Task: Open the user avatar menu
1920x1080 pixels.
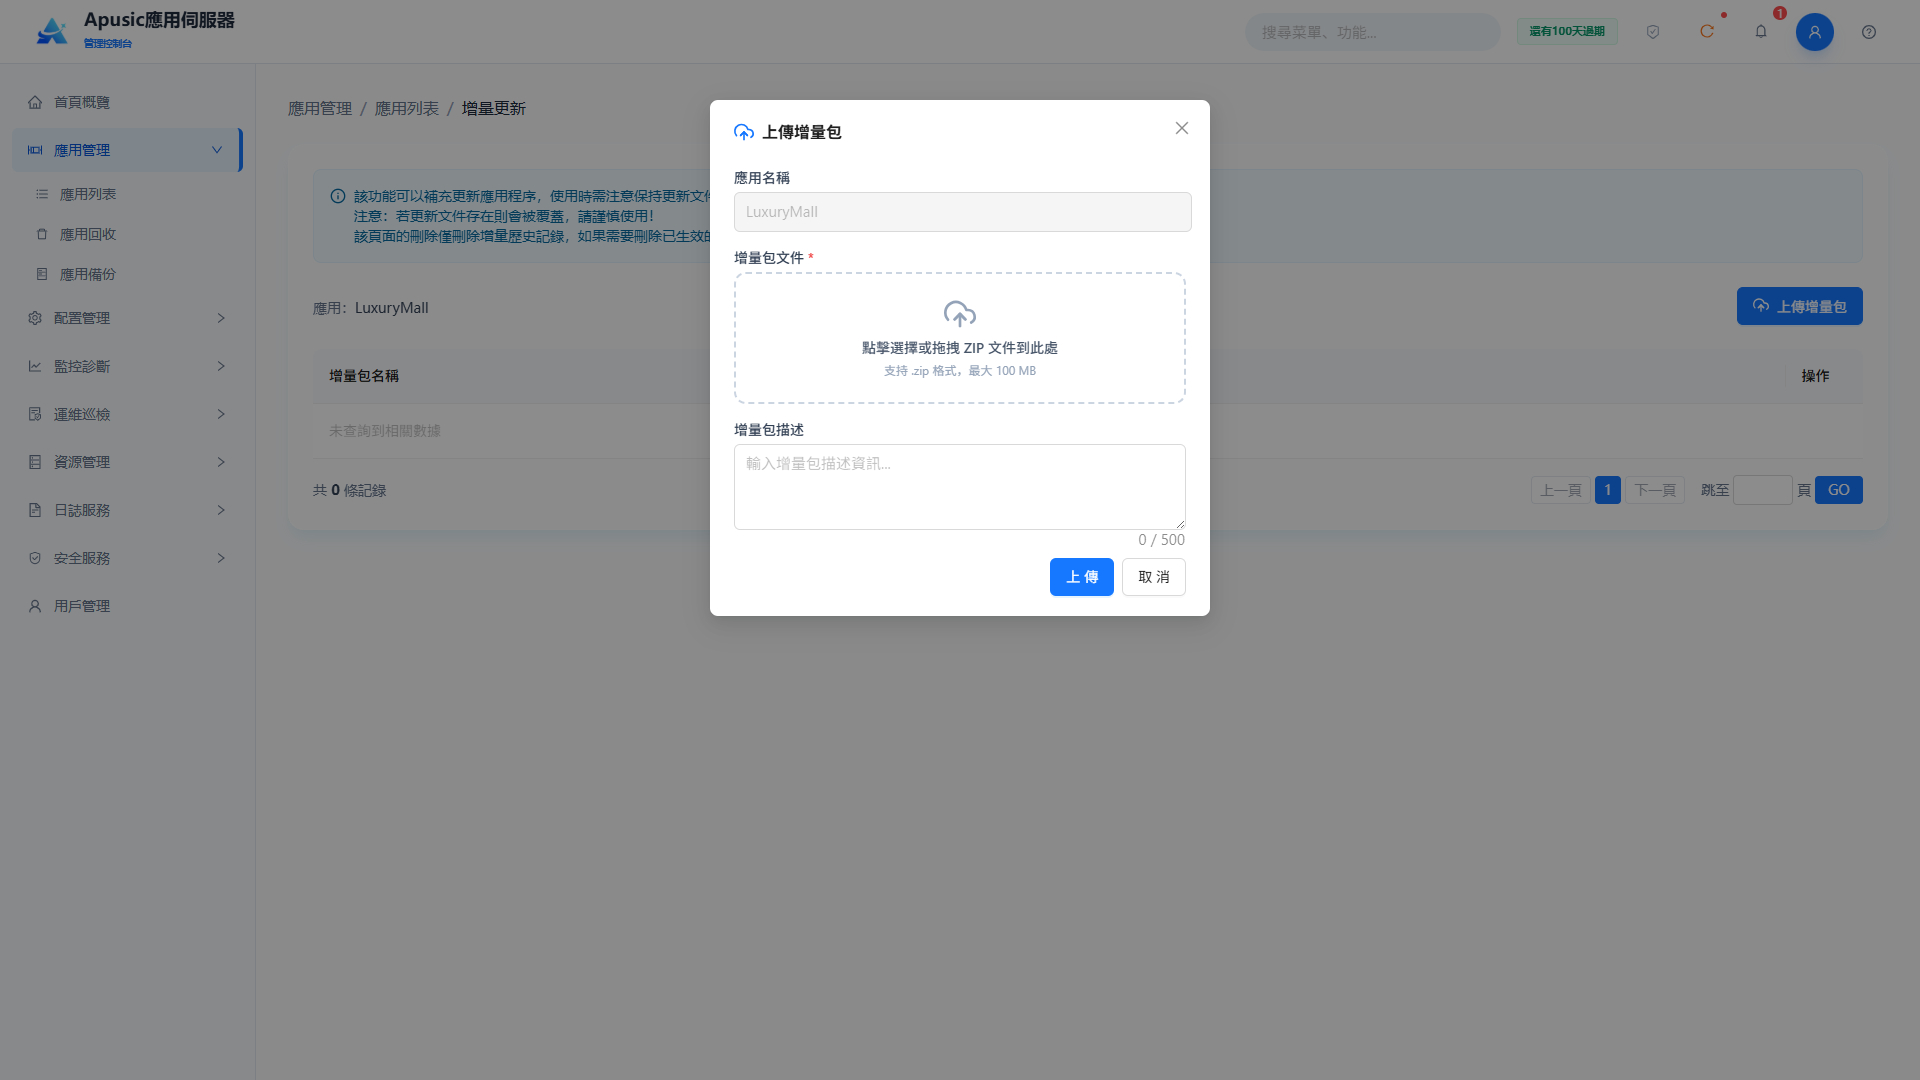Action: coord(1815,32)
